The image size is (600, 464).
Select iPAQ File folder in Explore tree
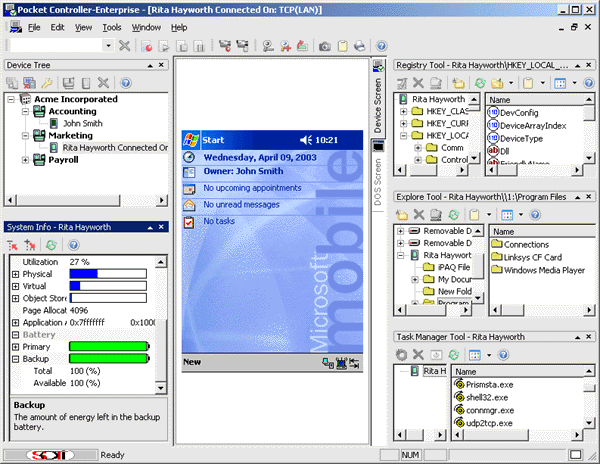pos(454,267)
